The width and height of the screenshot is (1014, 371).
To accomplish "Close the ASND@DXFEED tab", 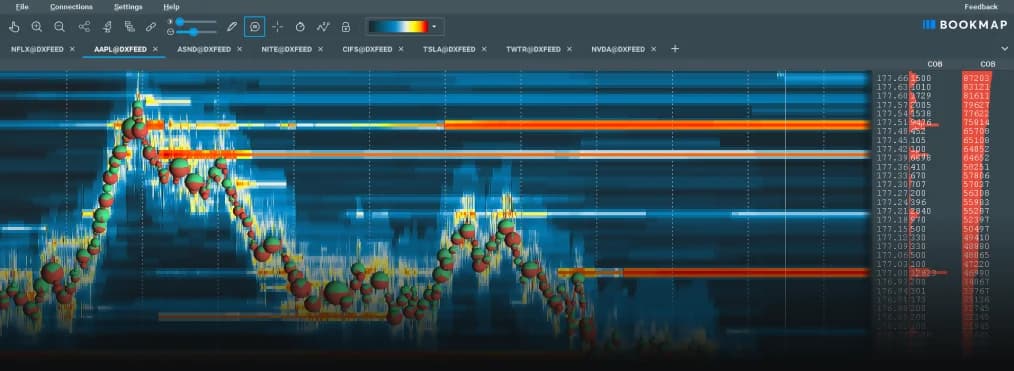I will coord(239,49).
